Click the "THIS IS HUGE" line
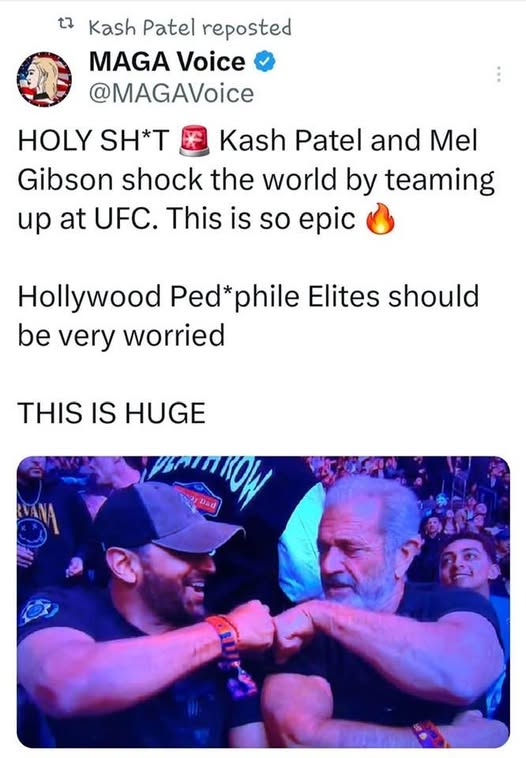Screen dimensions: 526x758 click(x=112, y=413)
